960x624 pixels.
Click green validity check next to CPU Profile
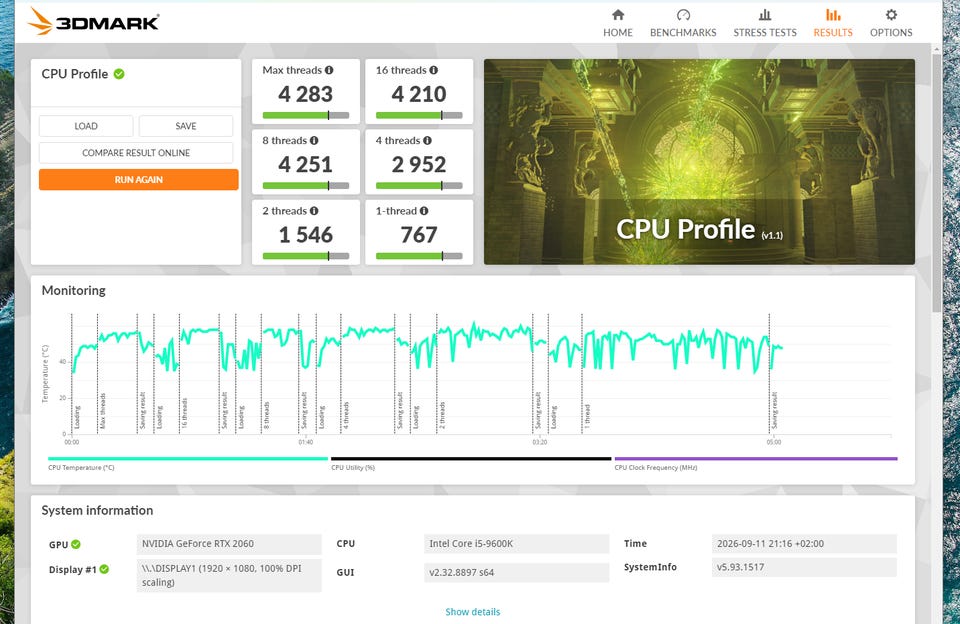(x=119, y=74)
